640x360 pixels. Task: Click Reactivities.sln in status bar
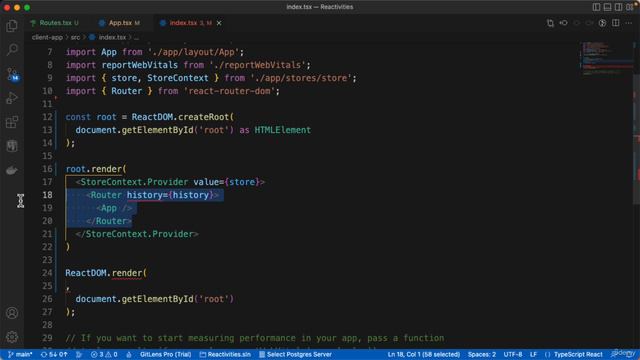point(225,354)
